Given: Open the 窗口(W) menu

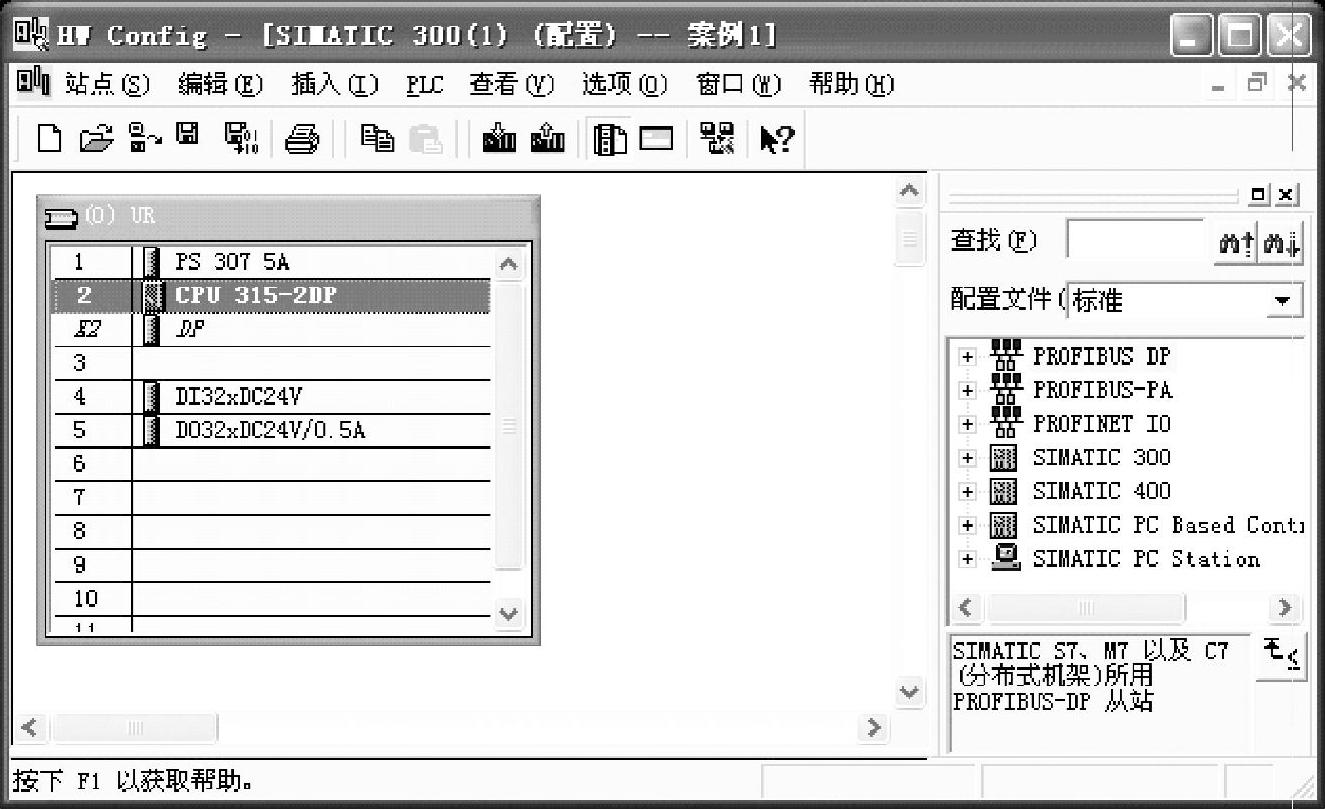Looking at the screenshot, I should (739, 85).
